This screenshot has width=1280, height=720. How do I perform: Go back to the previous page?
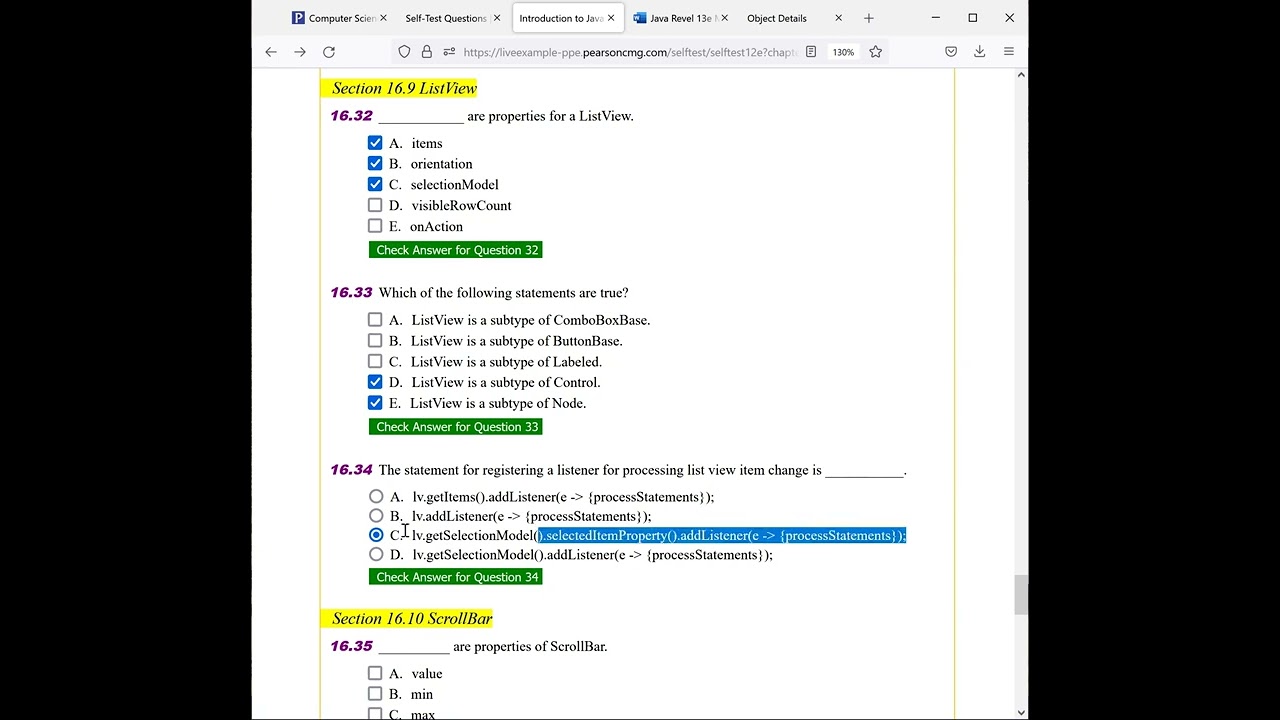[271, 52]
